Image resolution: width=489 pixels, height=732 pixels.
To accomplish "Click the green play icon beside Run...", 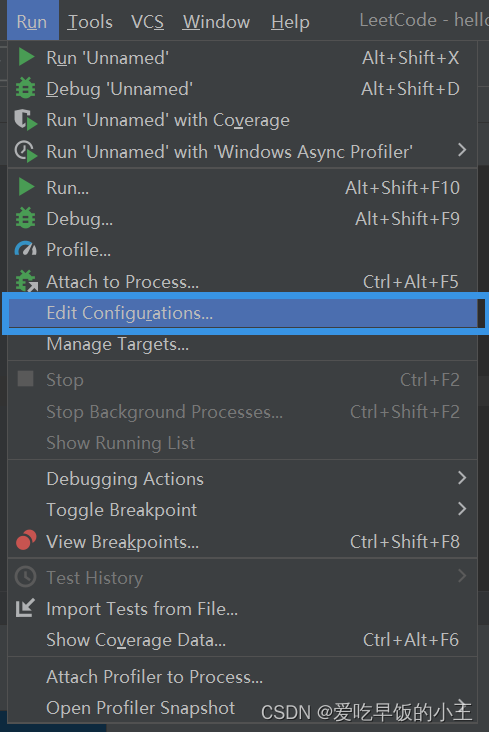I will pos(26,187).
